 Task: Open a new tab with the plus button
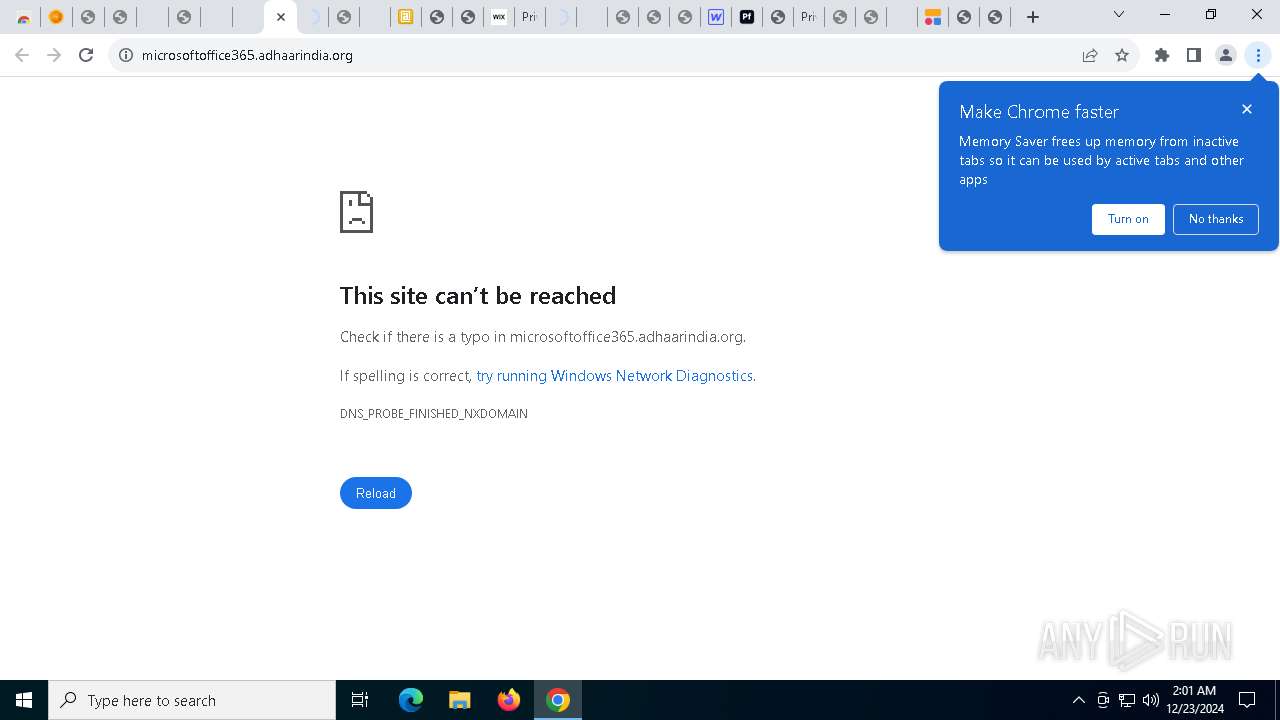click(1033, 17)
